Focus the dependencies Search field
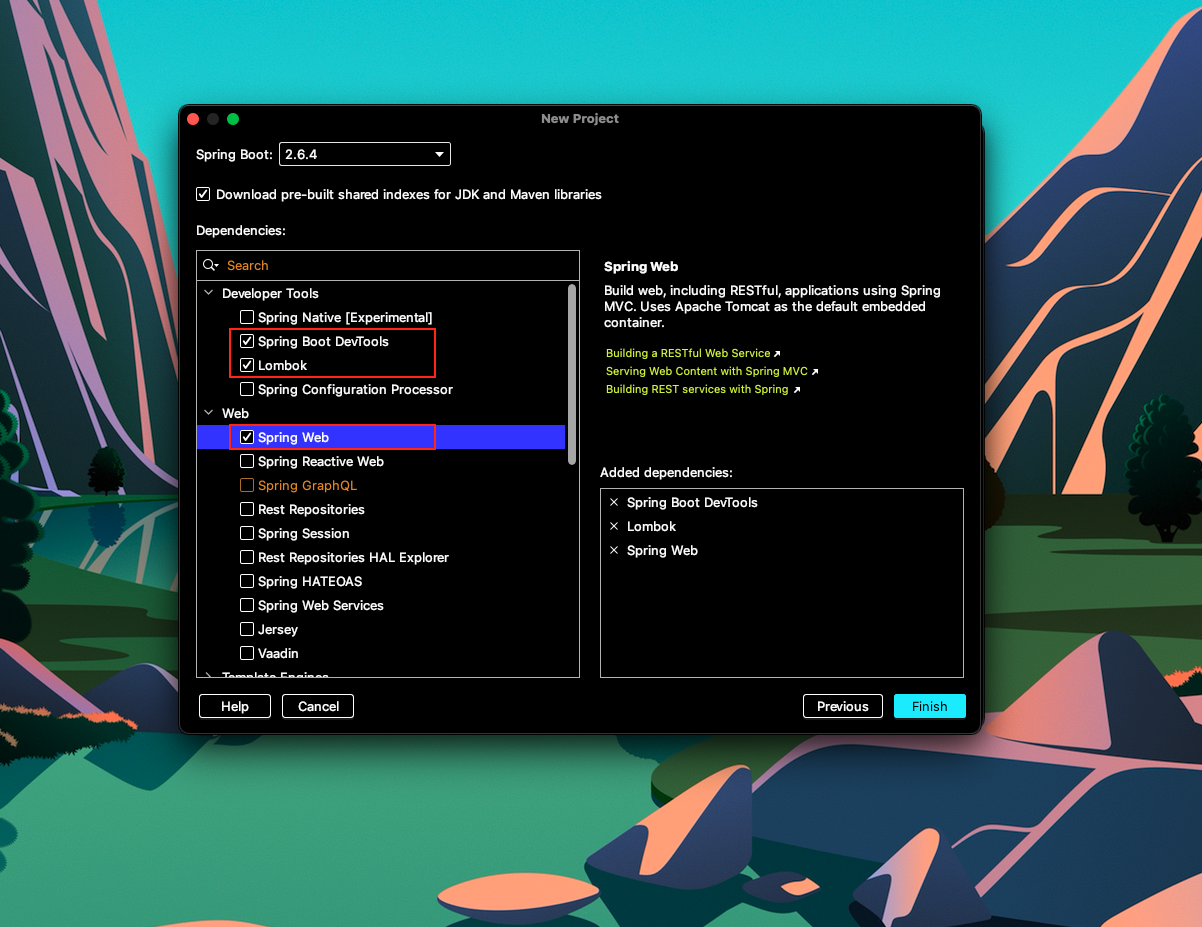 pyautogui.click(x=388, y=265)
